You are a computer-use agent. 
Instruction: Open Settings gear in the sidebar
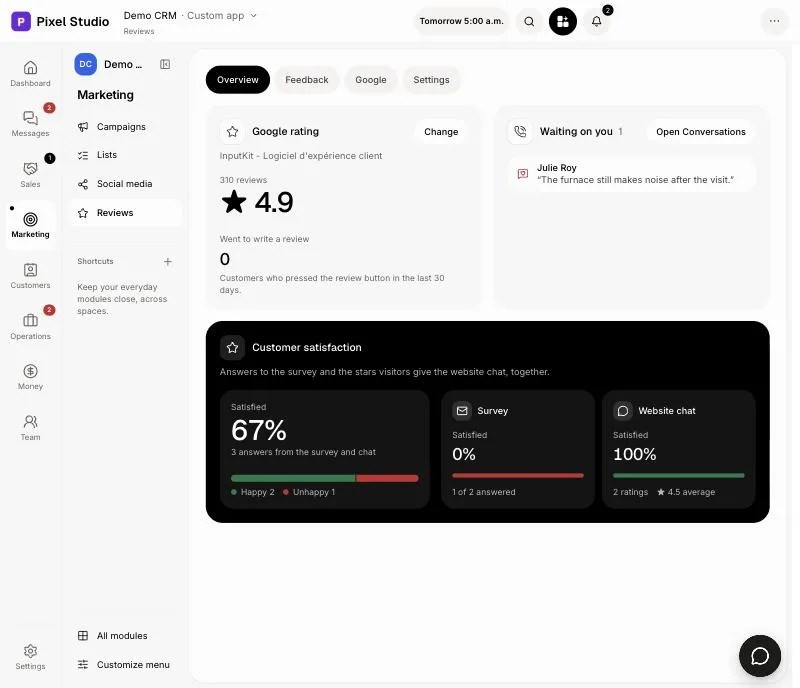click(x=30, y=657)
